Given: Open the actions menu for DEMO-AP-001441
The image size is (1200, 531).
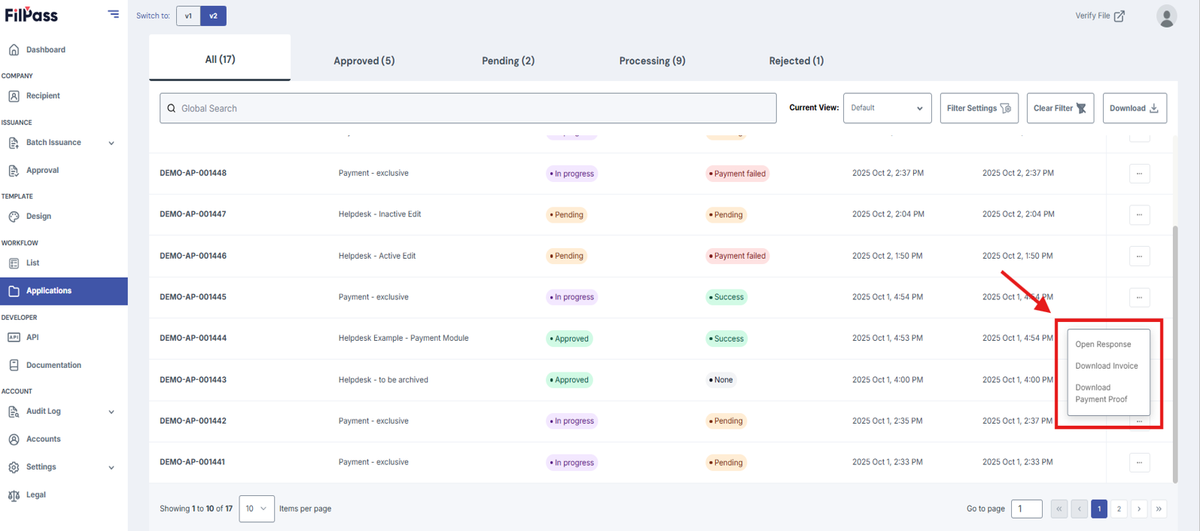Looking at the screenshot, I should click(x=1139, y=462).
